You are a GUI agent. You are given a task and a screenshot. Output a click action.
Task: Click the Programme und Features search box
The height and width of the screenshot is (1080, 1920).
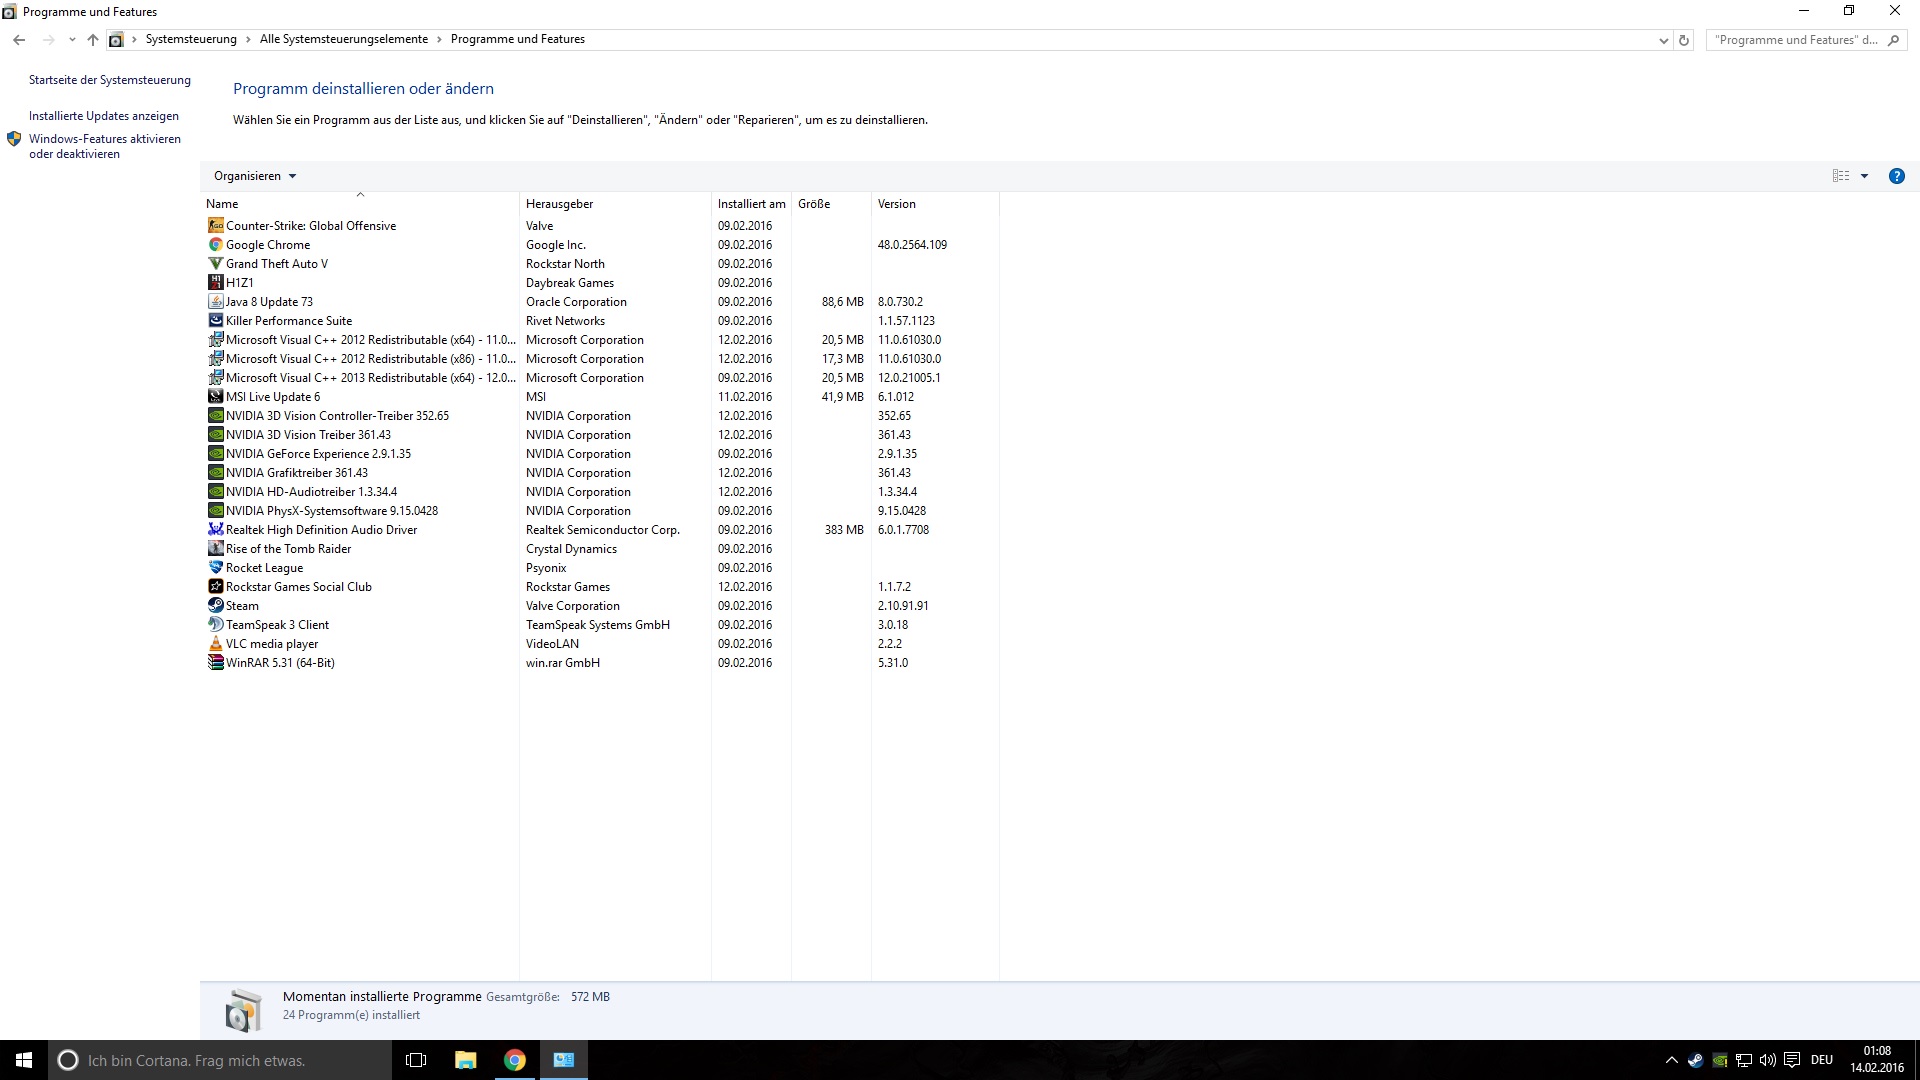[1795, 40]
